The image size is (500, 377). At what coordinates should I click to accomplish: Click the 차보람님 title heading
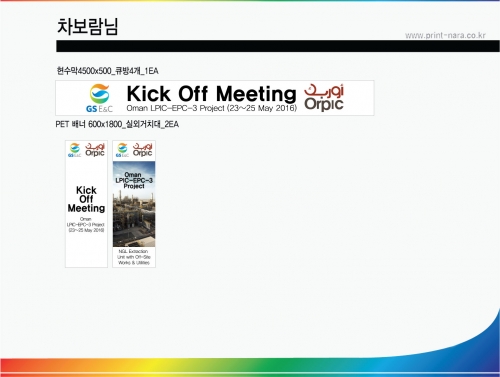(x=87, y=26)
